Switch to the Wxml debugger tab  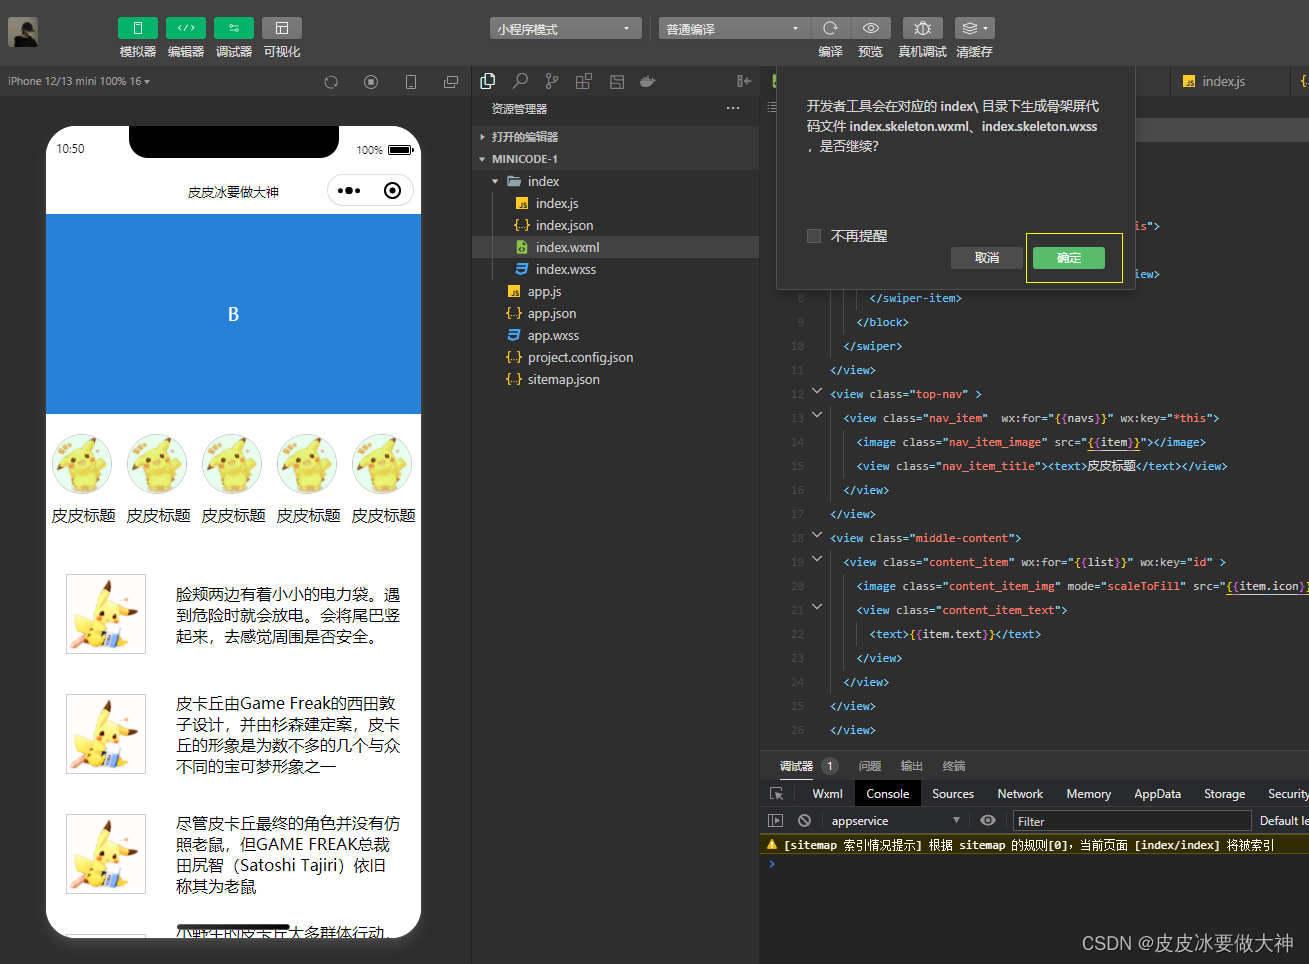click(x=827, y=793)
